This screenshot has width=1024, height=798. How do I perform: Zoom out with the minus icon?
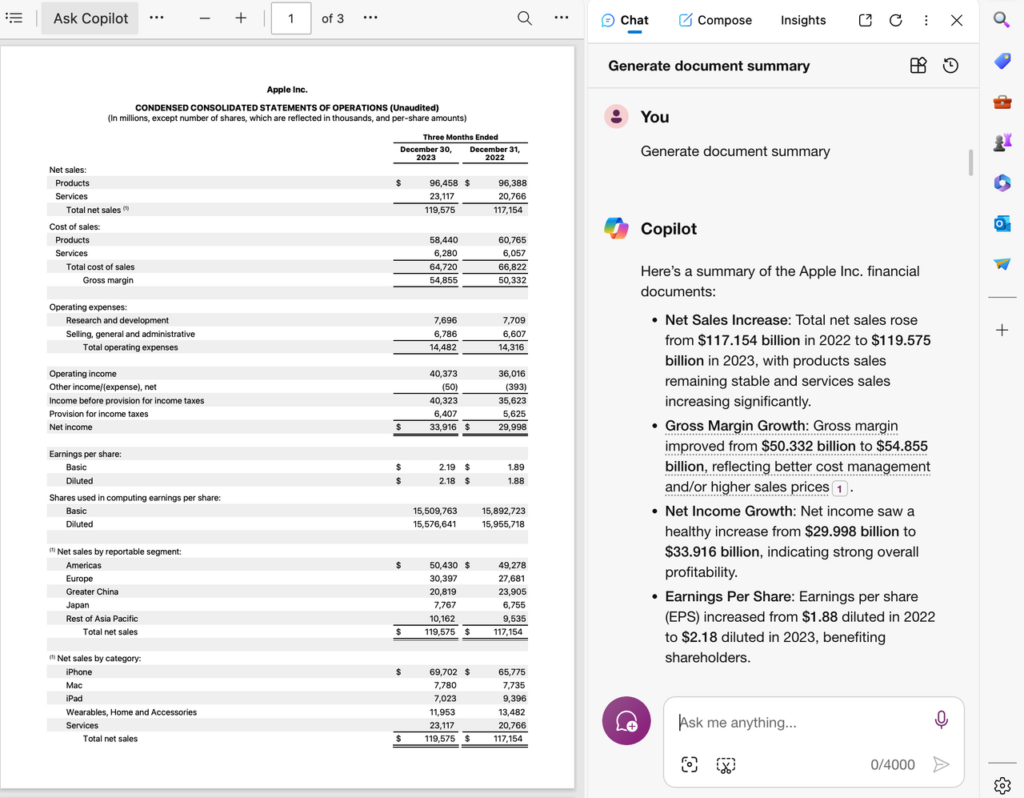[205, 18]
